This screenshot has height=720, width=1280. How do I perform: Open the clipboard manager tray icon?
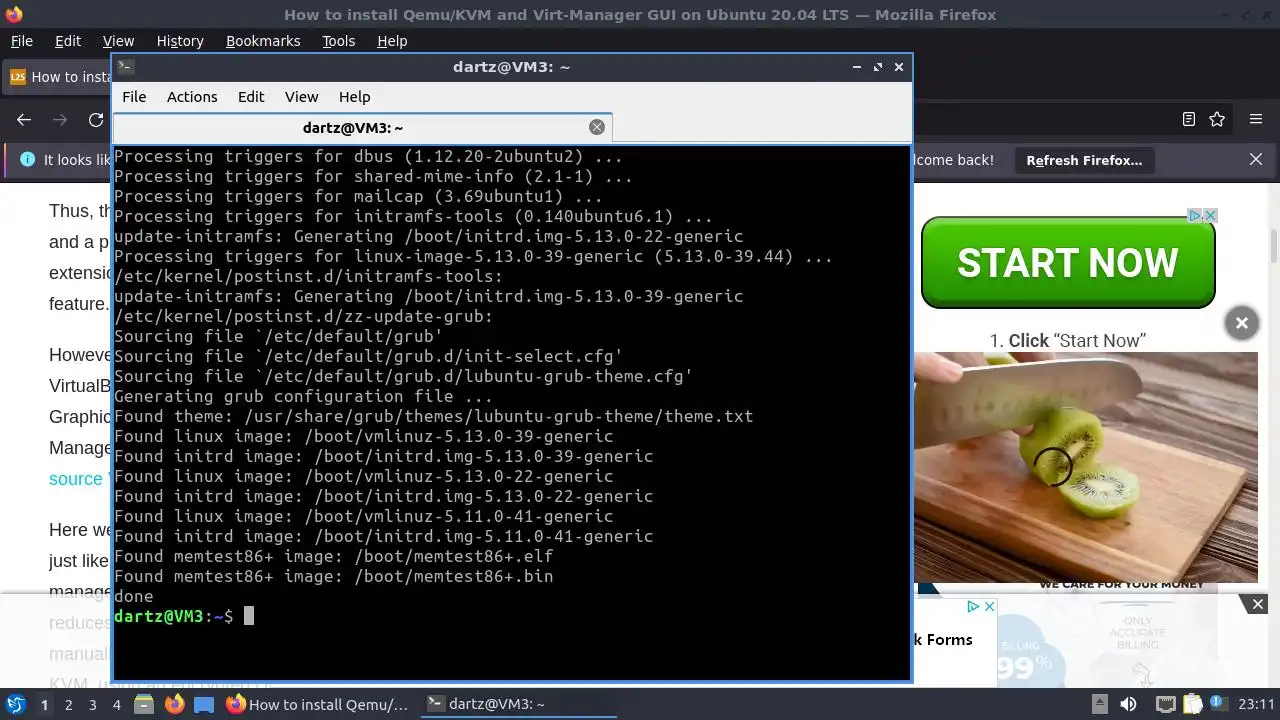coord(1194,704)
